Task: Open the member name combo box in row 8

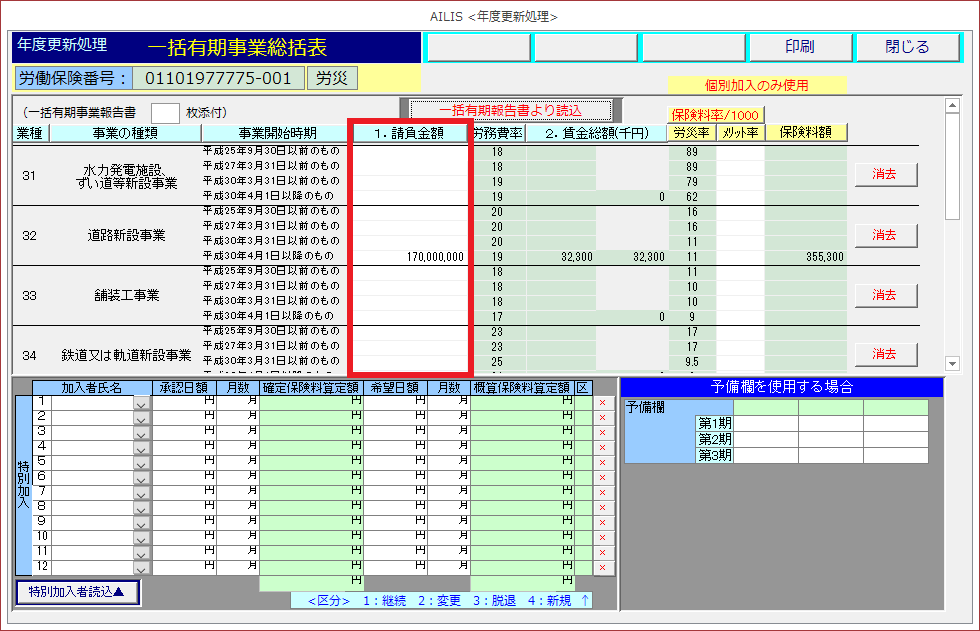Action: [x=141, y=507]
